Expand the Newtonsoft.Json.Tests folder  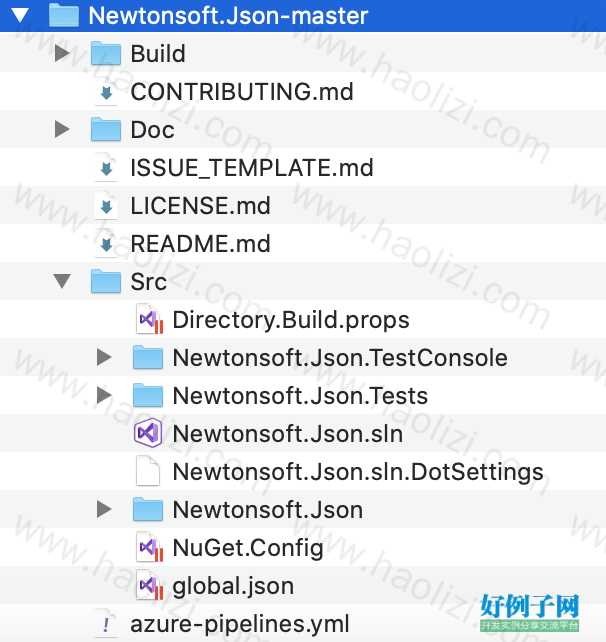104,395
